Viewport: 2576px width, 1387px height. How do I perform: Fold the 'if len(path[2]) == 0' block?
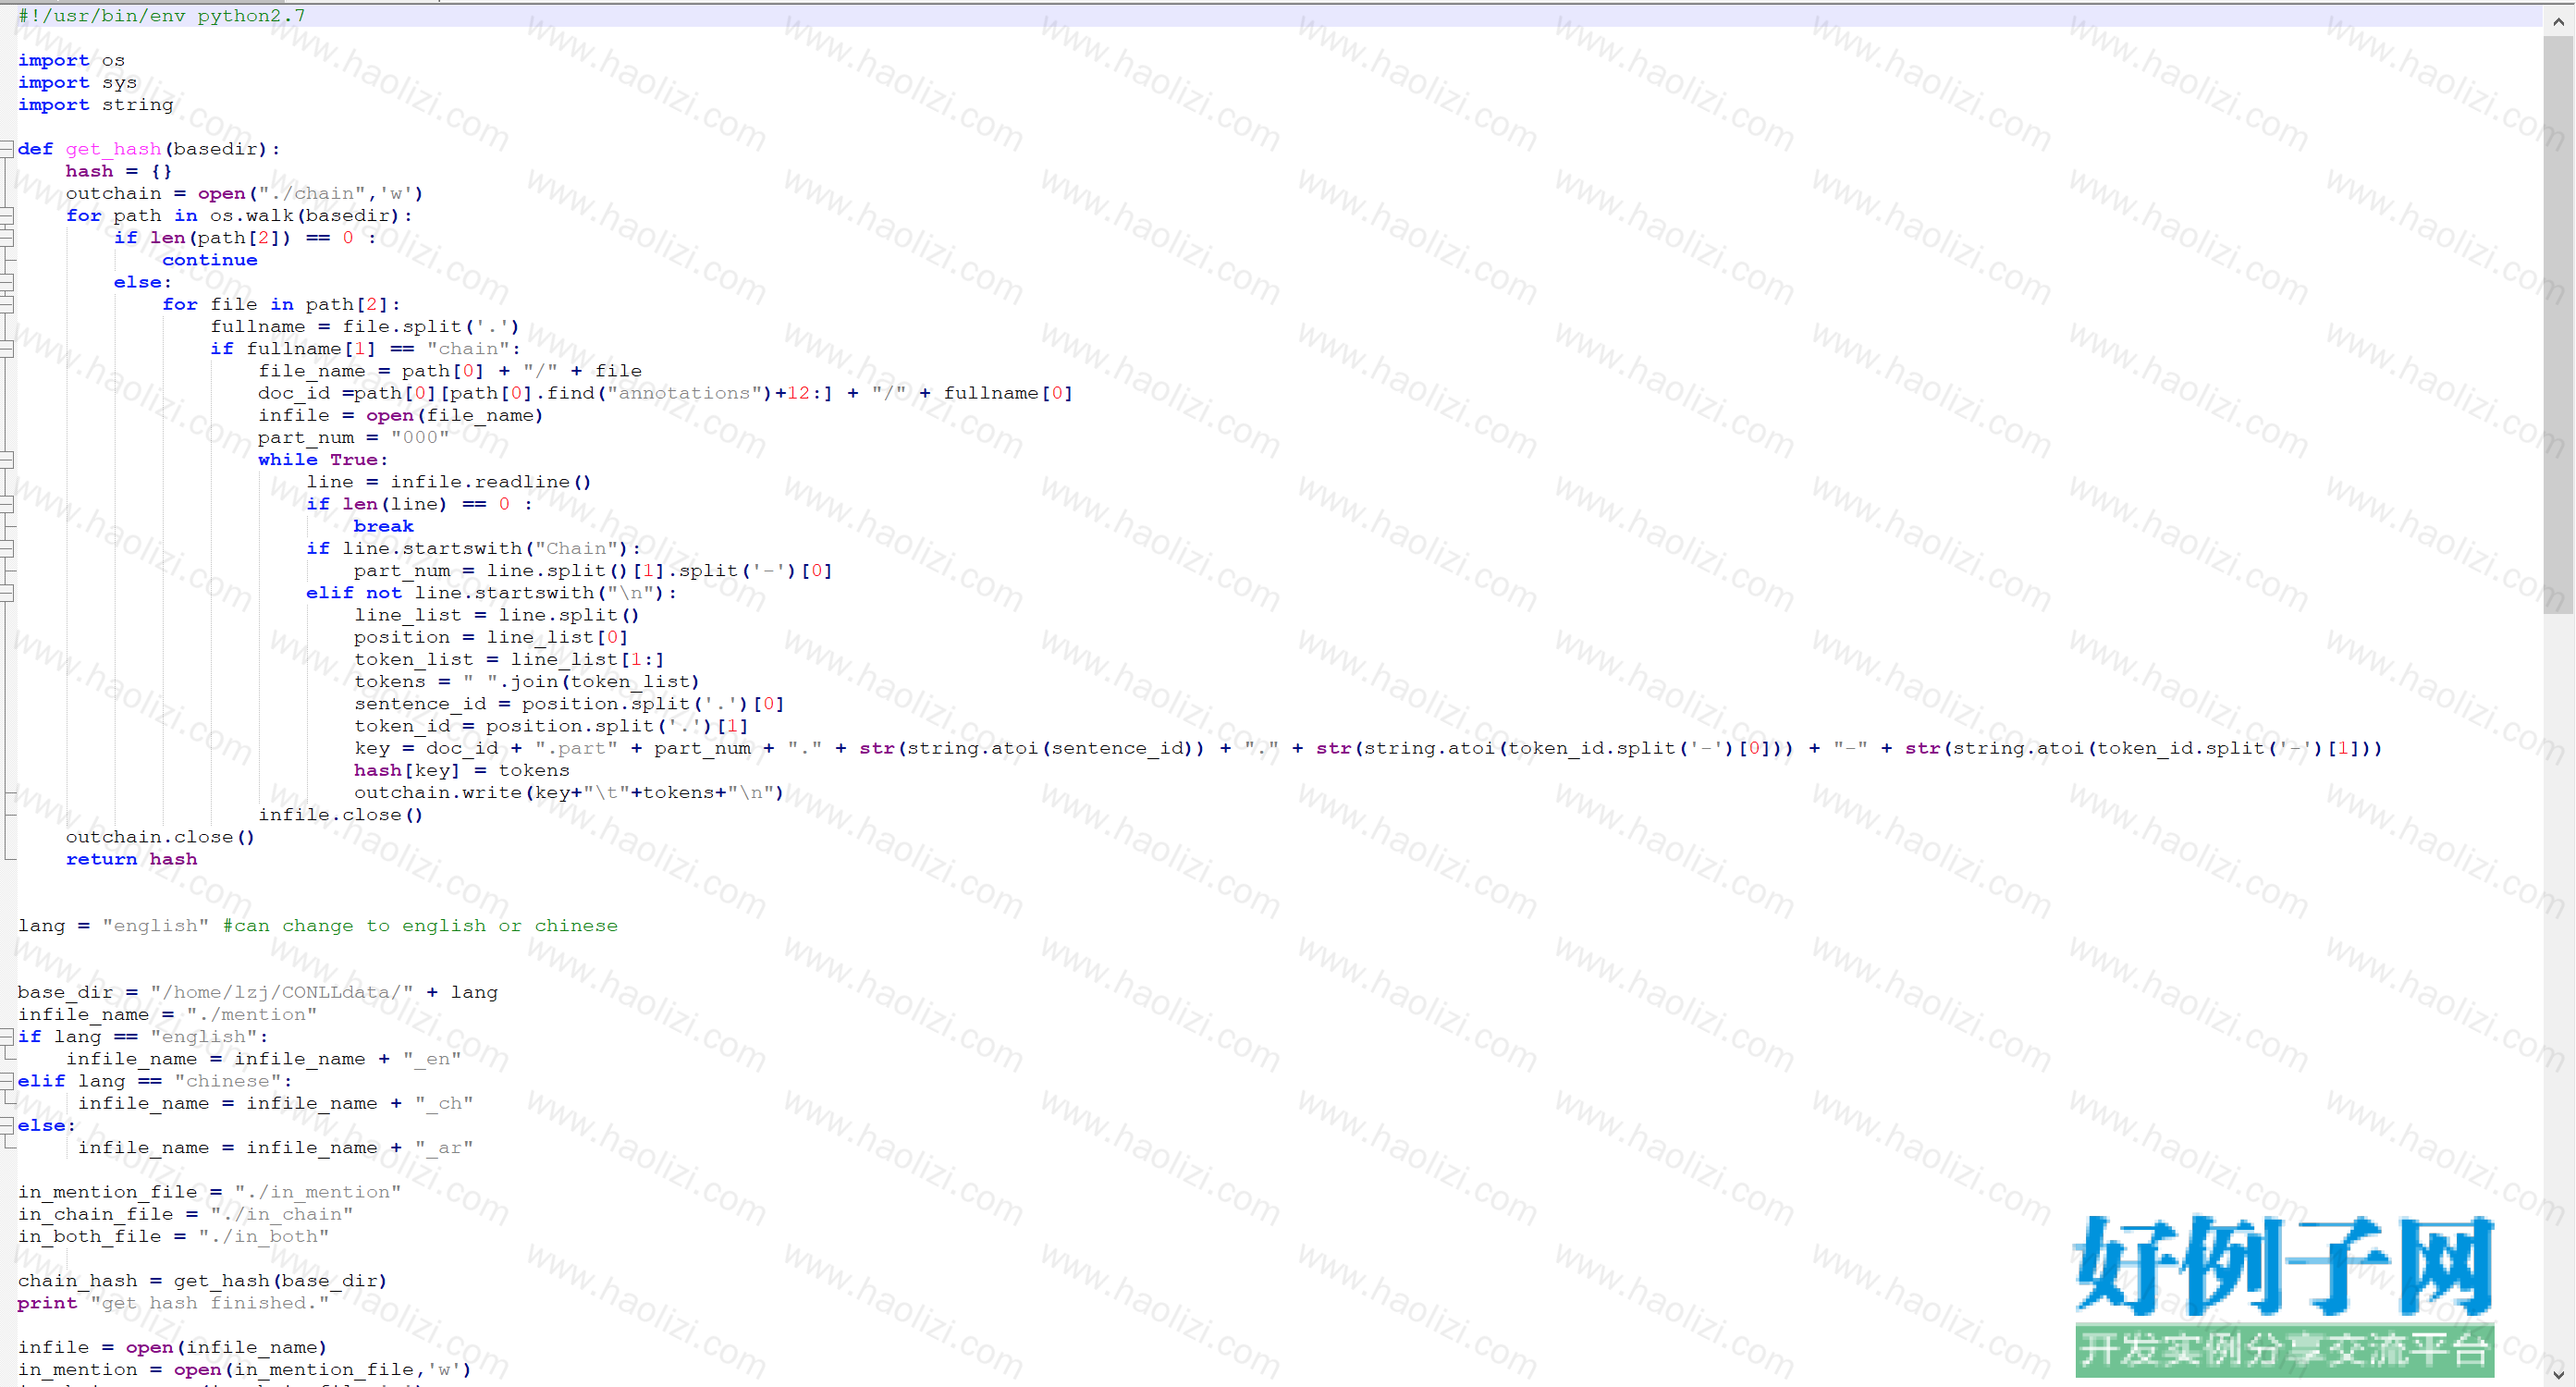(7, 238)
